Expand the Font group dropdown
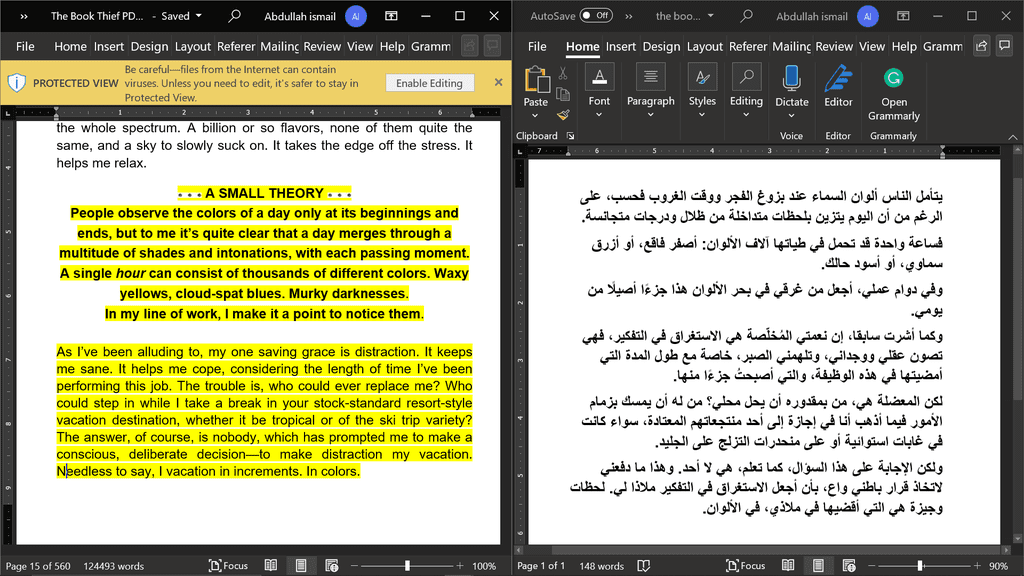Screen dimensions: 1024x576 point(599,115)
